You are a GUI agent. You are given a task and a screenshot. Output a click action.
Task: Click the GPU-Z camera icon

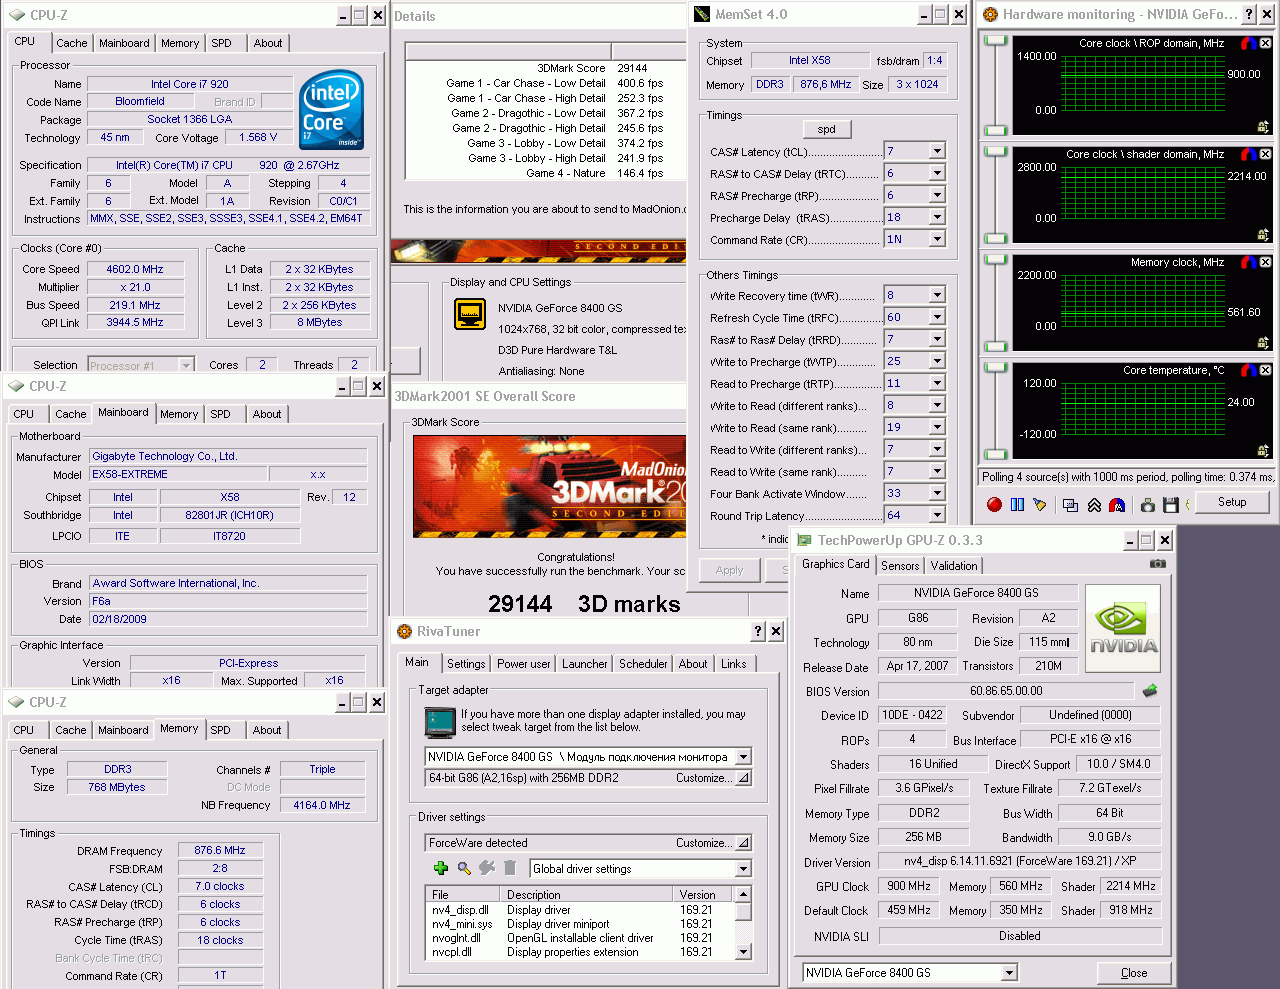point(1157,564)
